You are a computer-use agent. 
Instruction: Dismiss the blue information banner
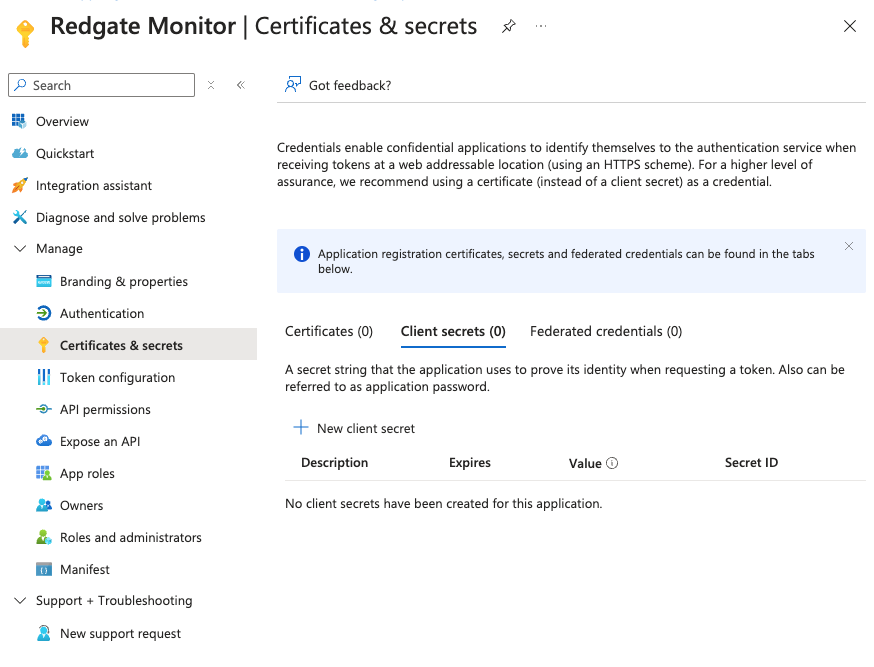849,246
